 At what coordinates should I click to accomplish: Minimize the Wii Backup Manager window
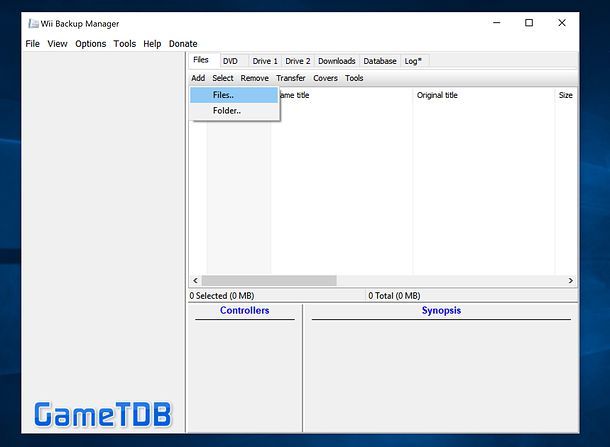[x=496, y=23]
